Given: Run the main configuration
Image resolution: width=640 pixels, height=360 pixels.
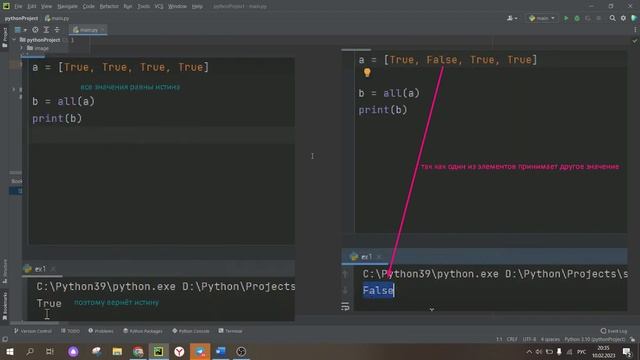Looking at the screenshot, I should 566,18.
